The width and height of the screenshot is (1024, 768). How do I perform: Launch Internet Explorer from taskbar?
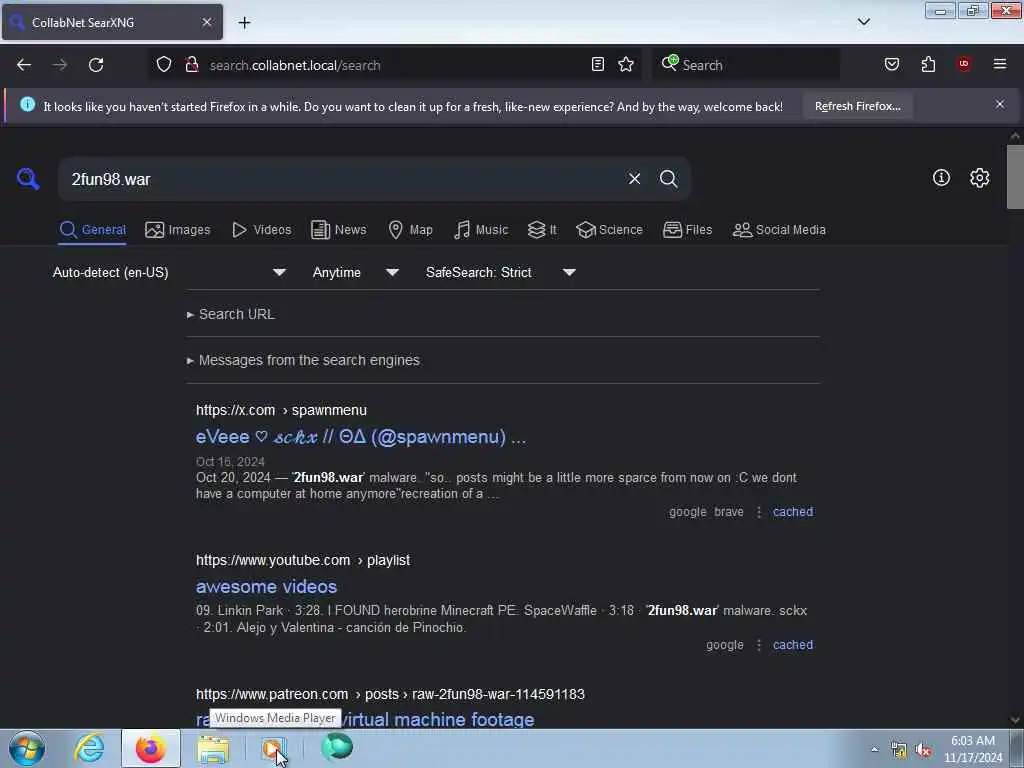[x=89, y=748]
